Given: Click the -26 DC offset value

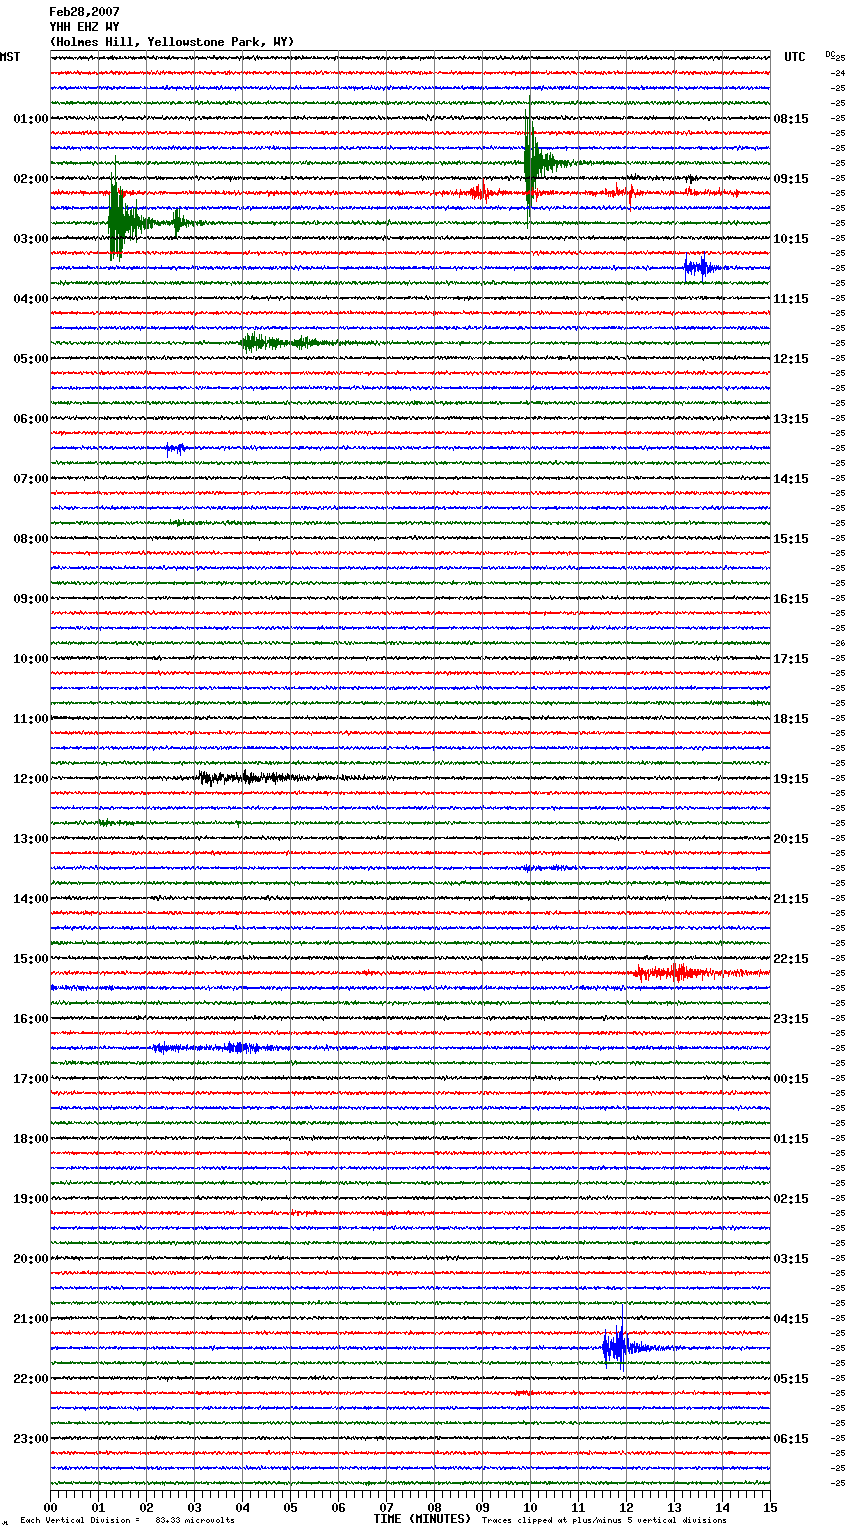Looking at the screenshot, I should pos(838,643).
